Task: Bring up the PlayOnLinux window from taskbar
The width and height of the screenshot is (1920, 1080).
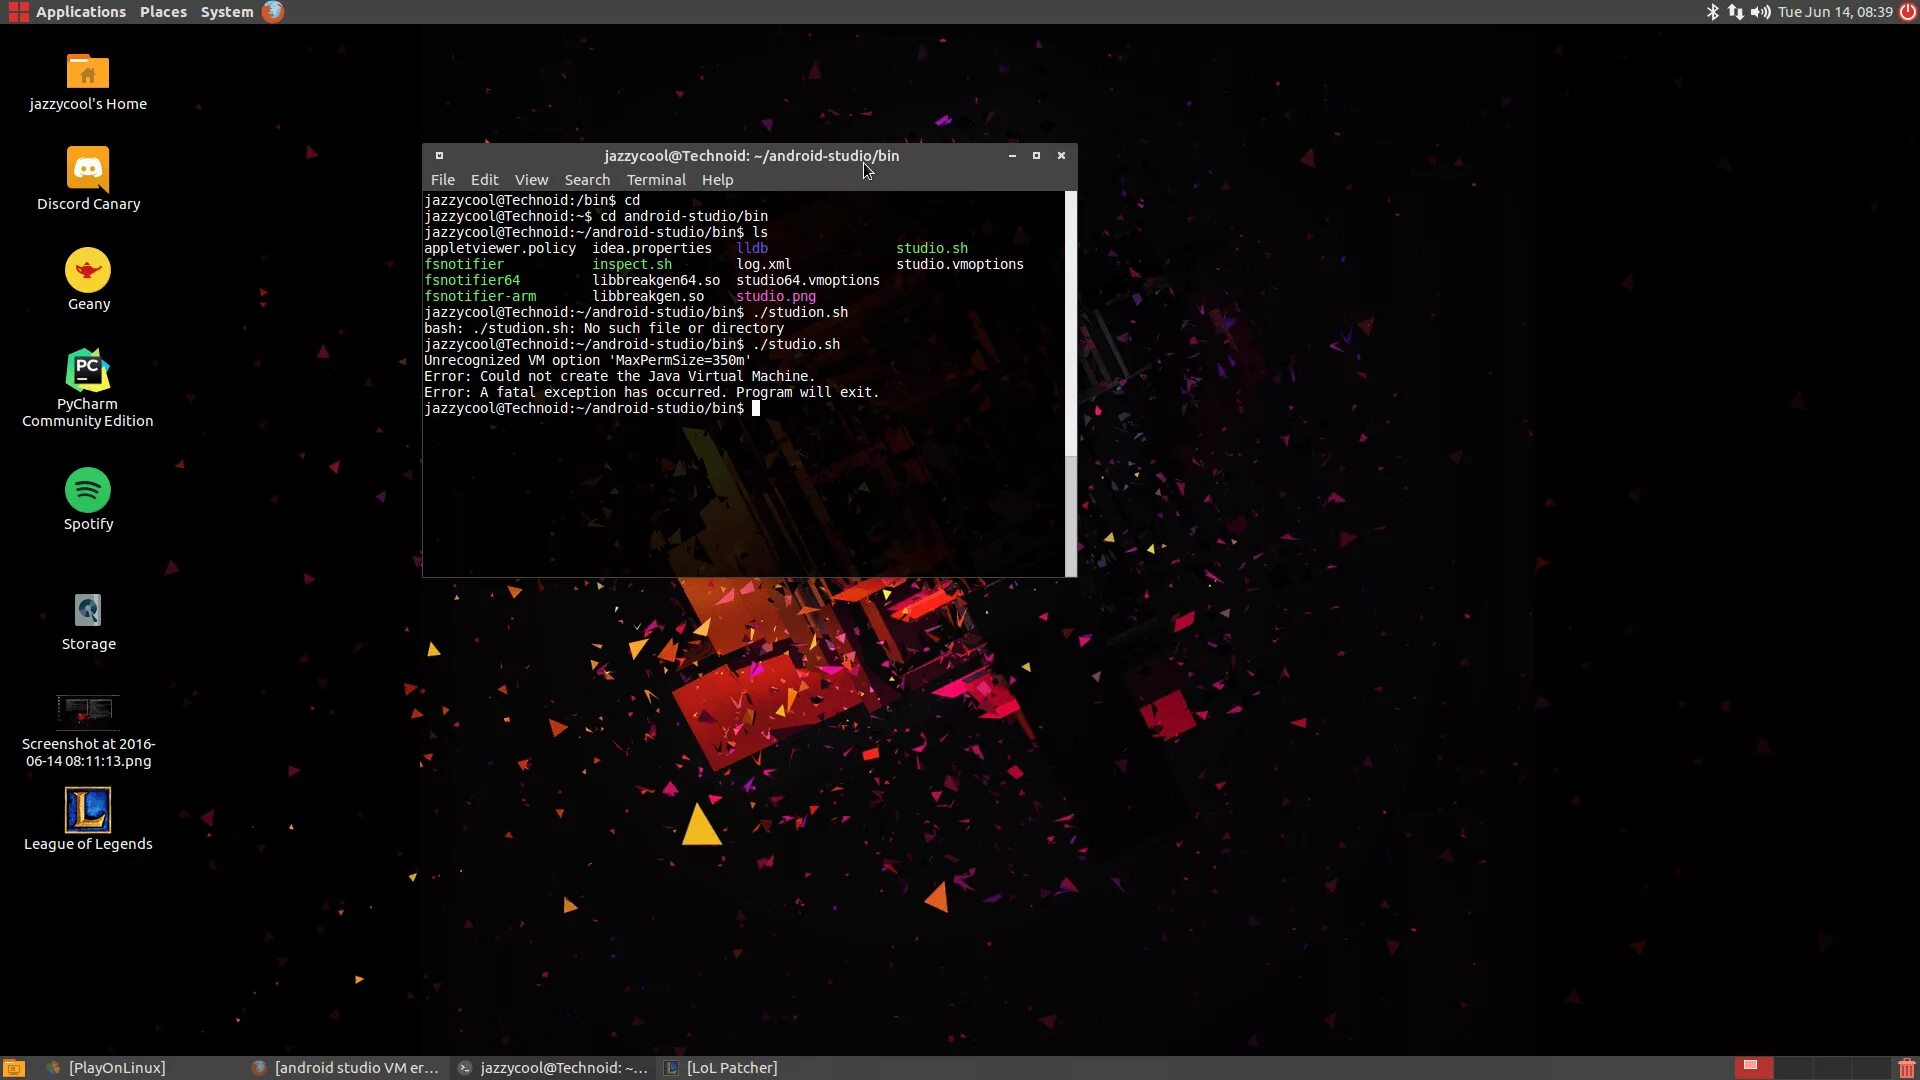Action: [x=116, y=1067]
